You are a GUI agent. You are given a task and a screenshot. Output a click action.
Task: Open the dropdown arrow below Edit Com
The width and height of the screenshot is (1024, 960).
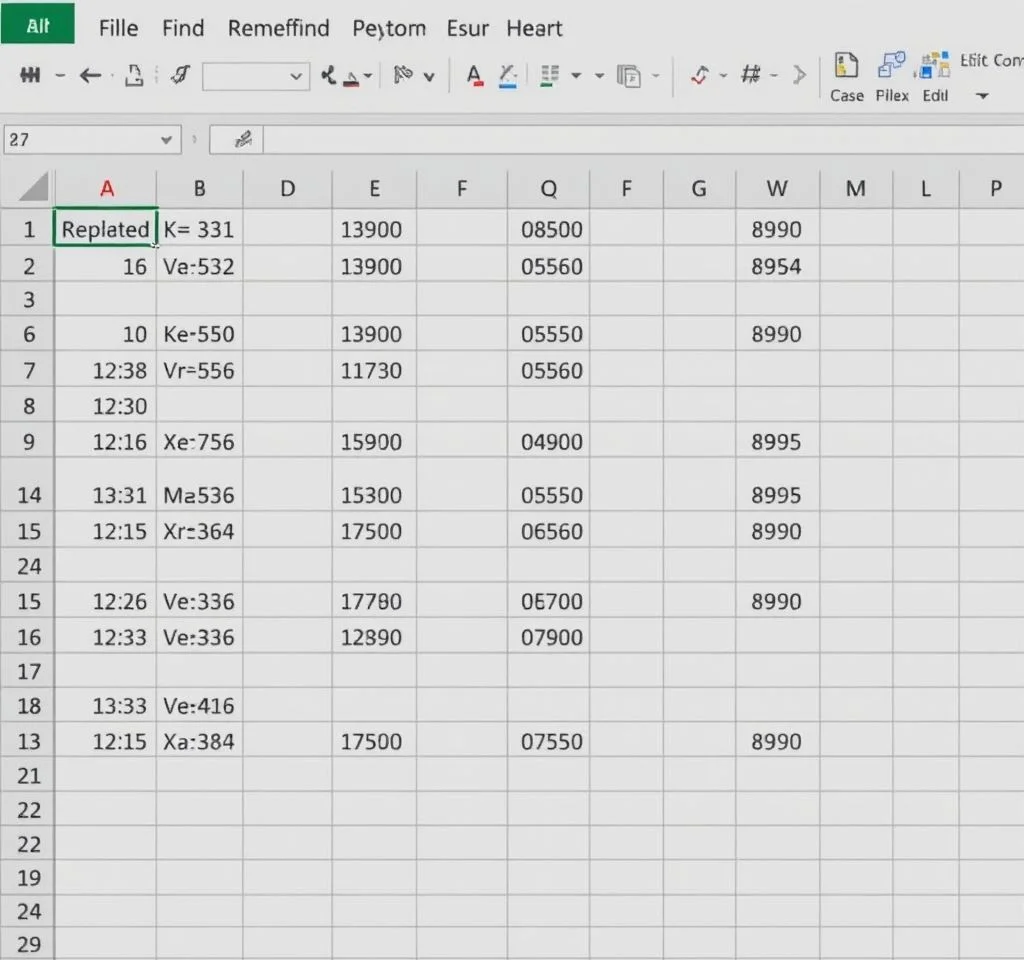(981, 96)
